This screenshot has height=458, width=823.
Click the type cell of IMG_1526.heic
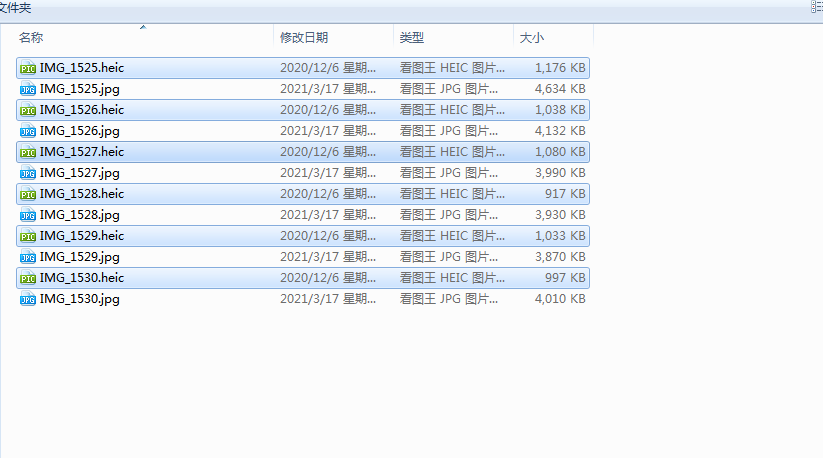(452, 110)
